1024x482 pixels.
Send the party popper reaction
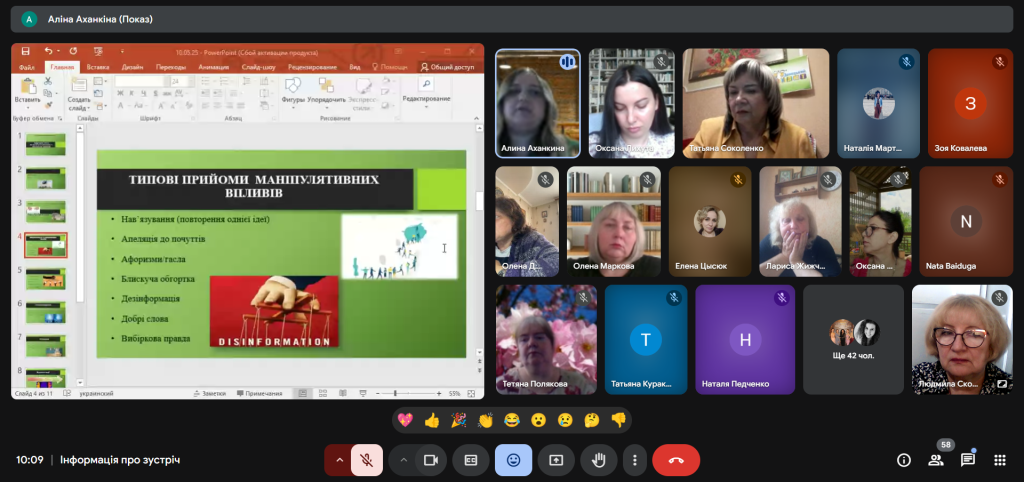(458, 420)
